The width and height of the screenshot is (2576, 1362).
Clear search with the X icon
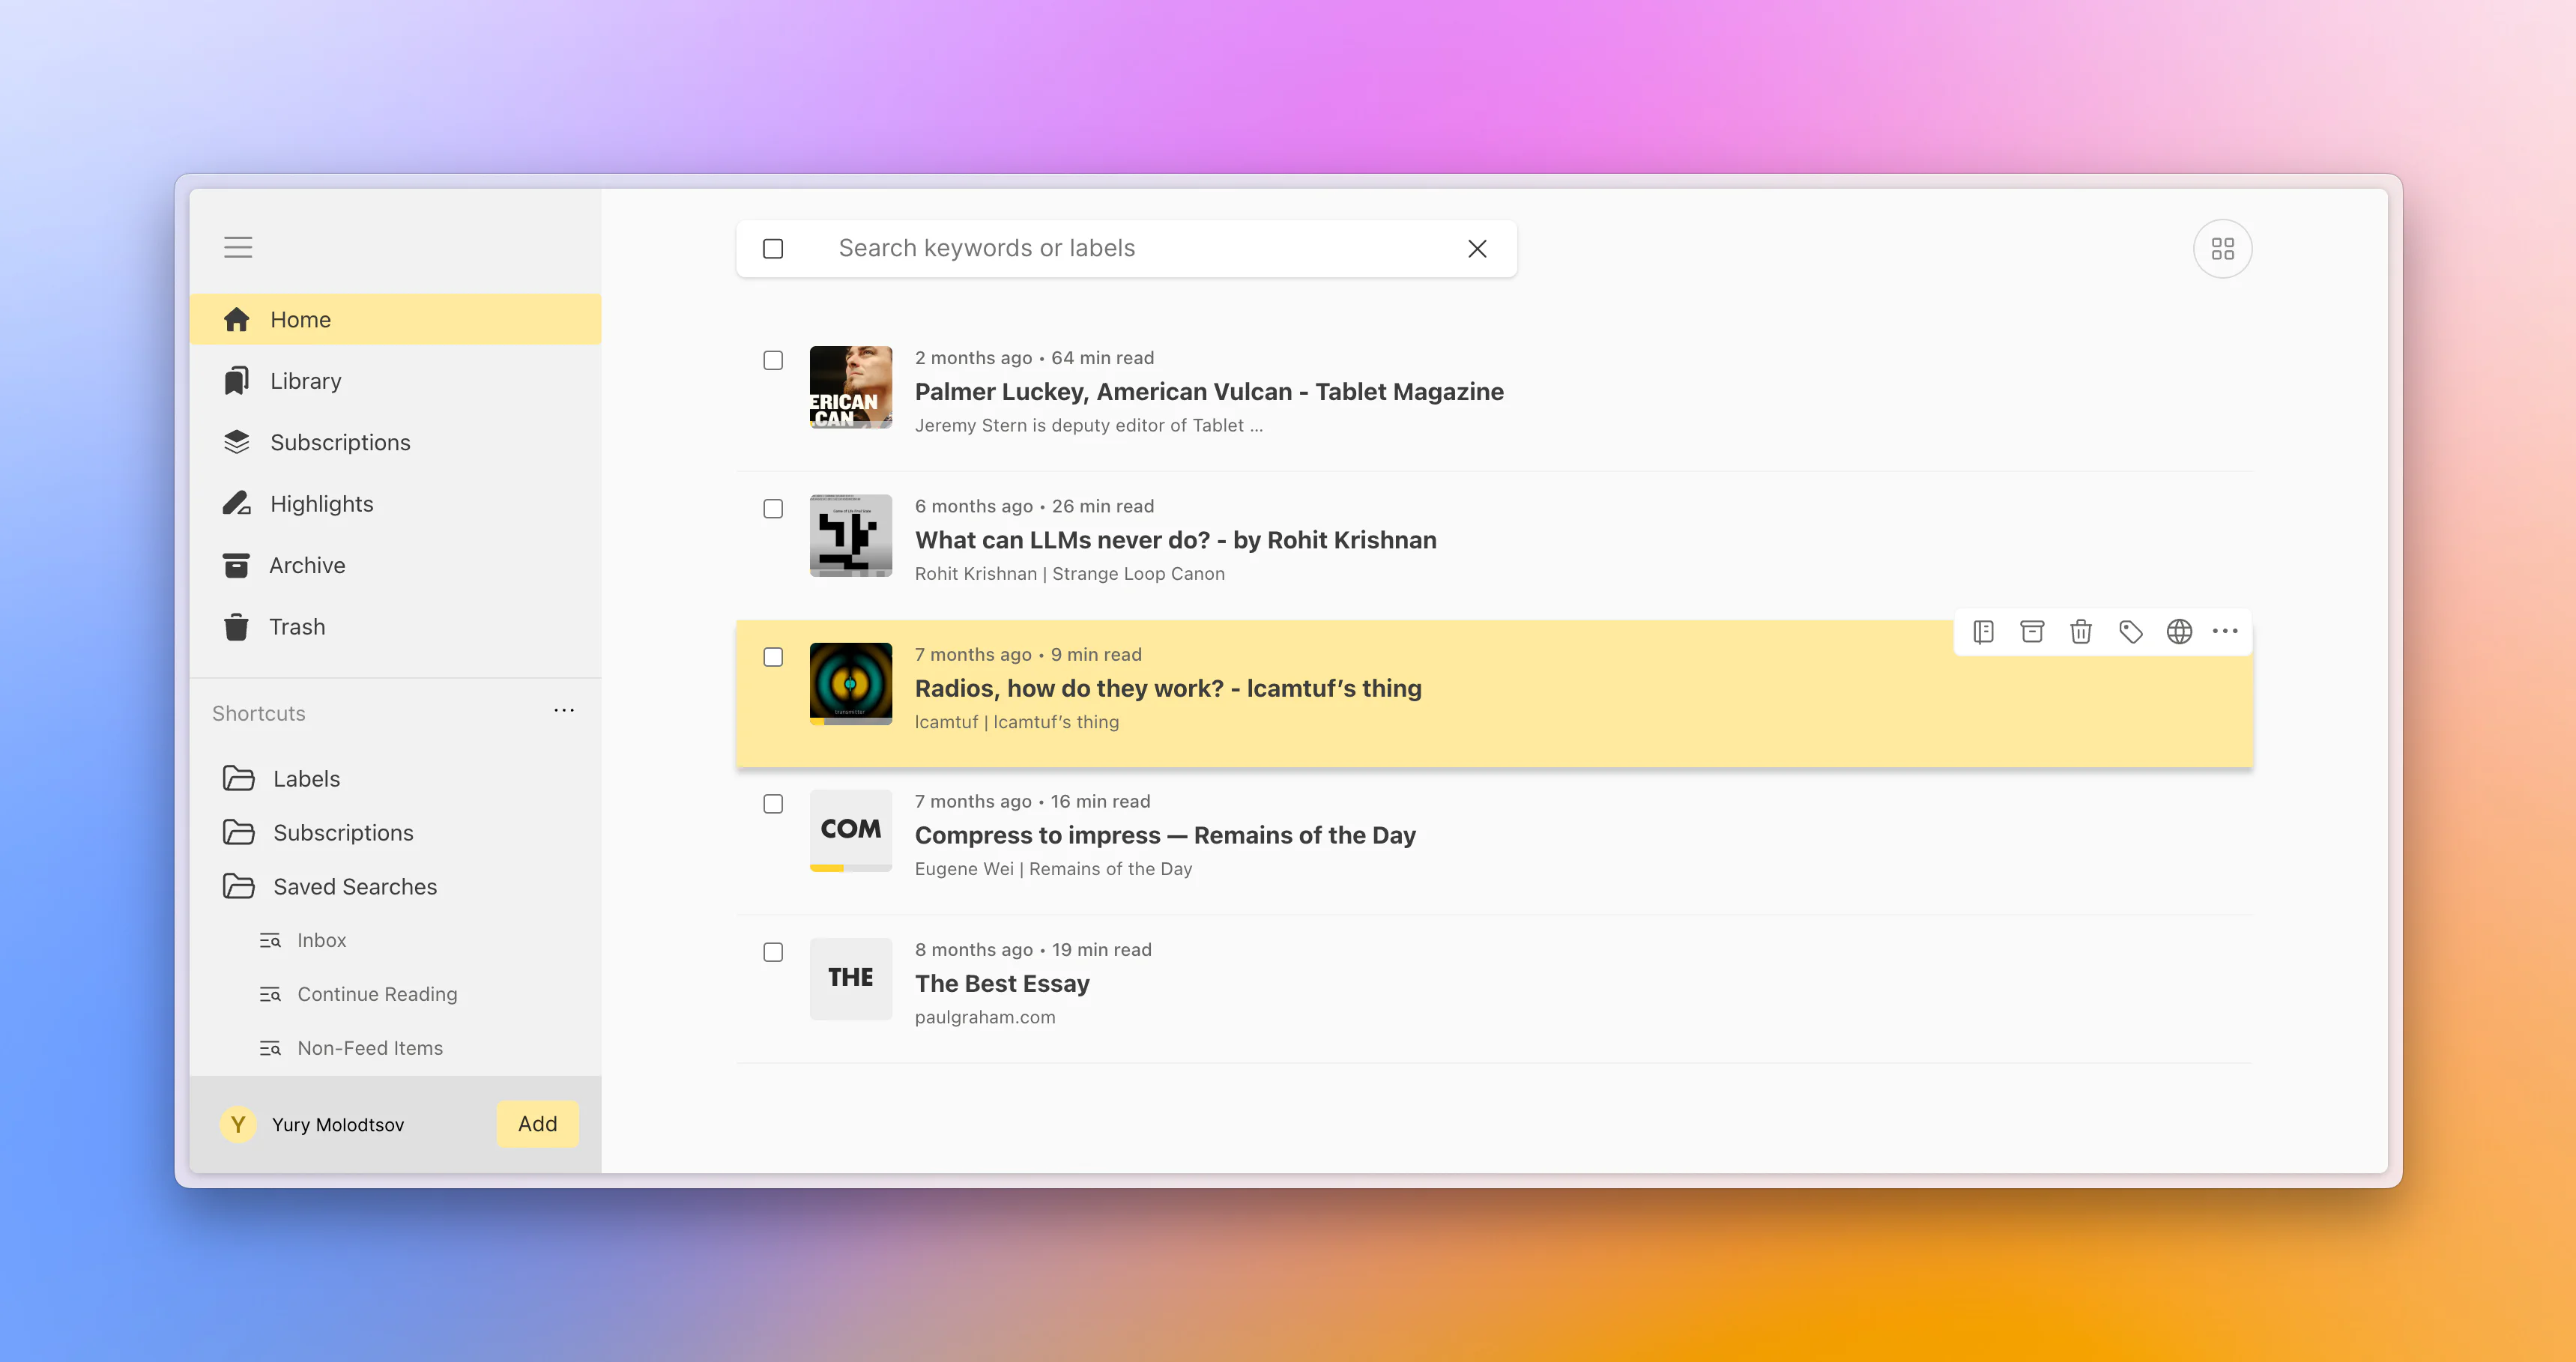(x=1477, y=248)
